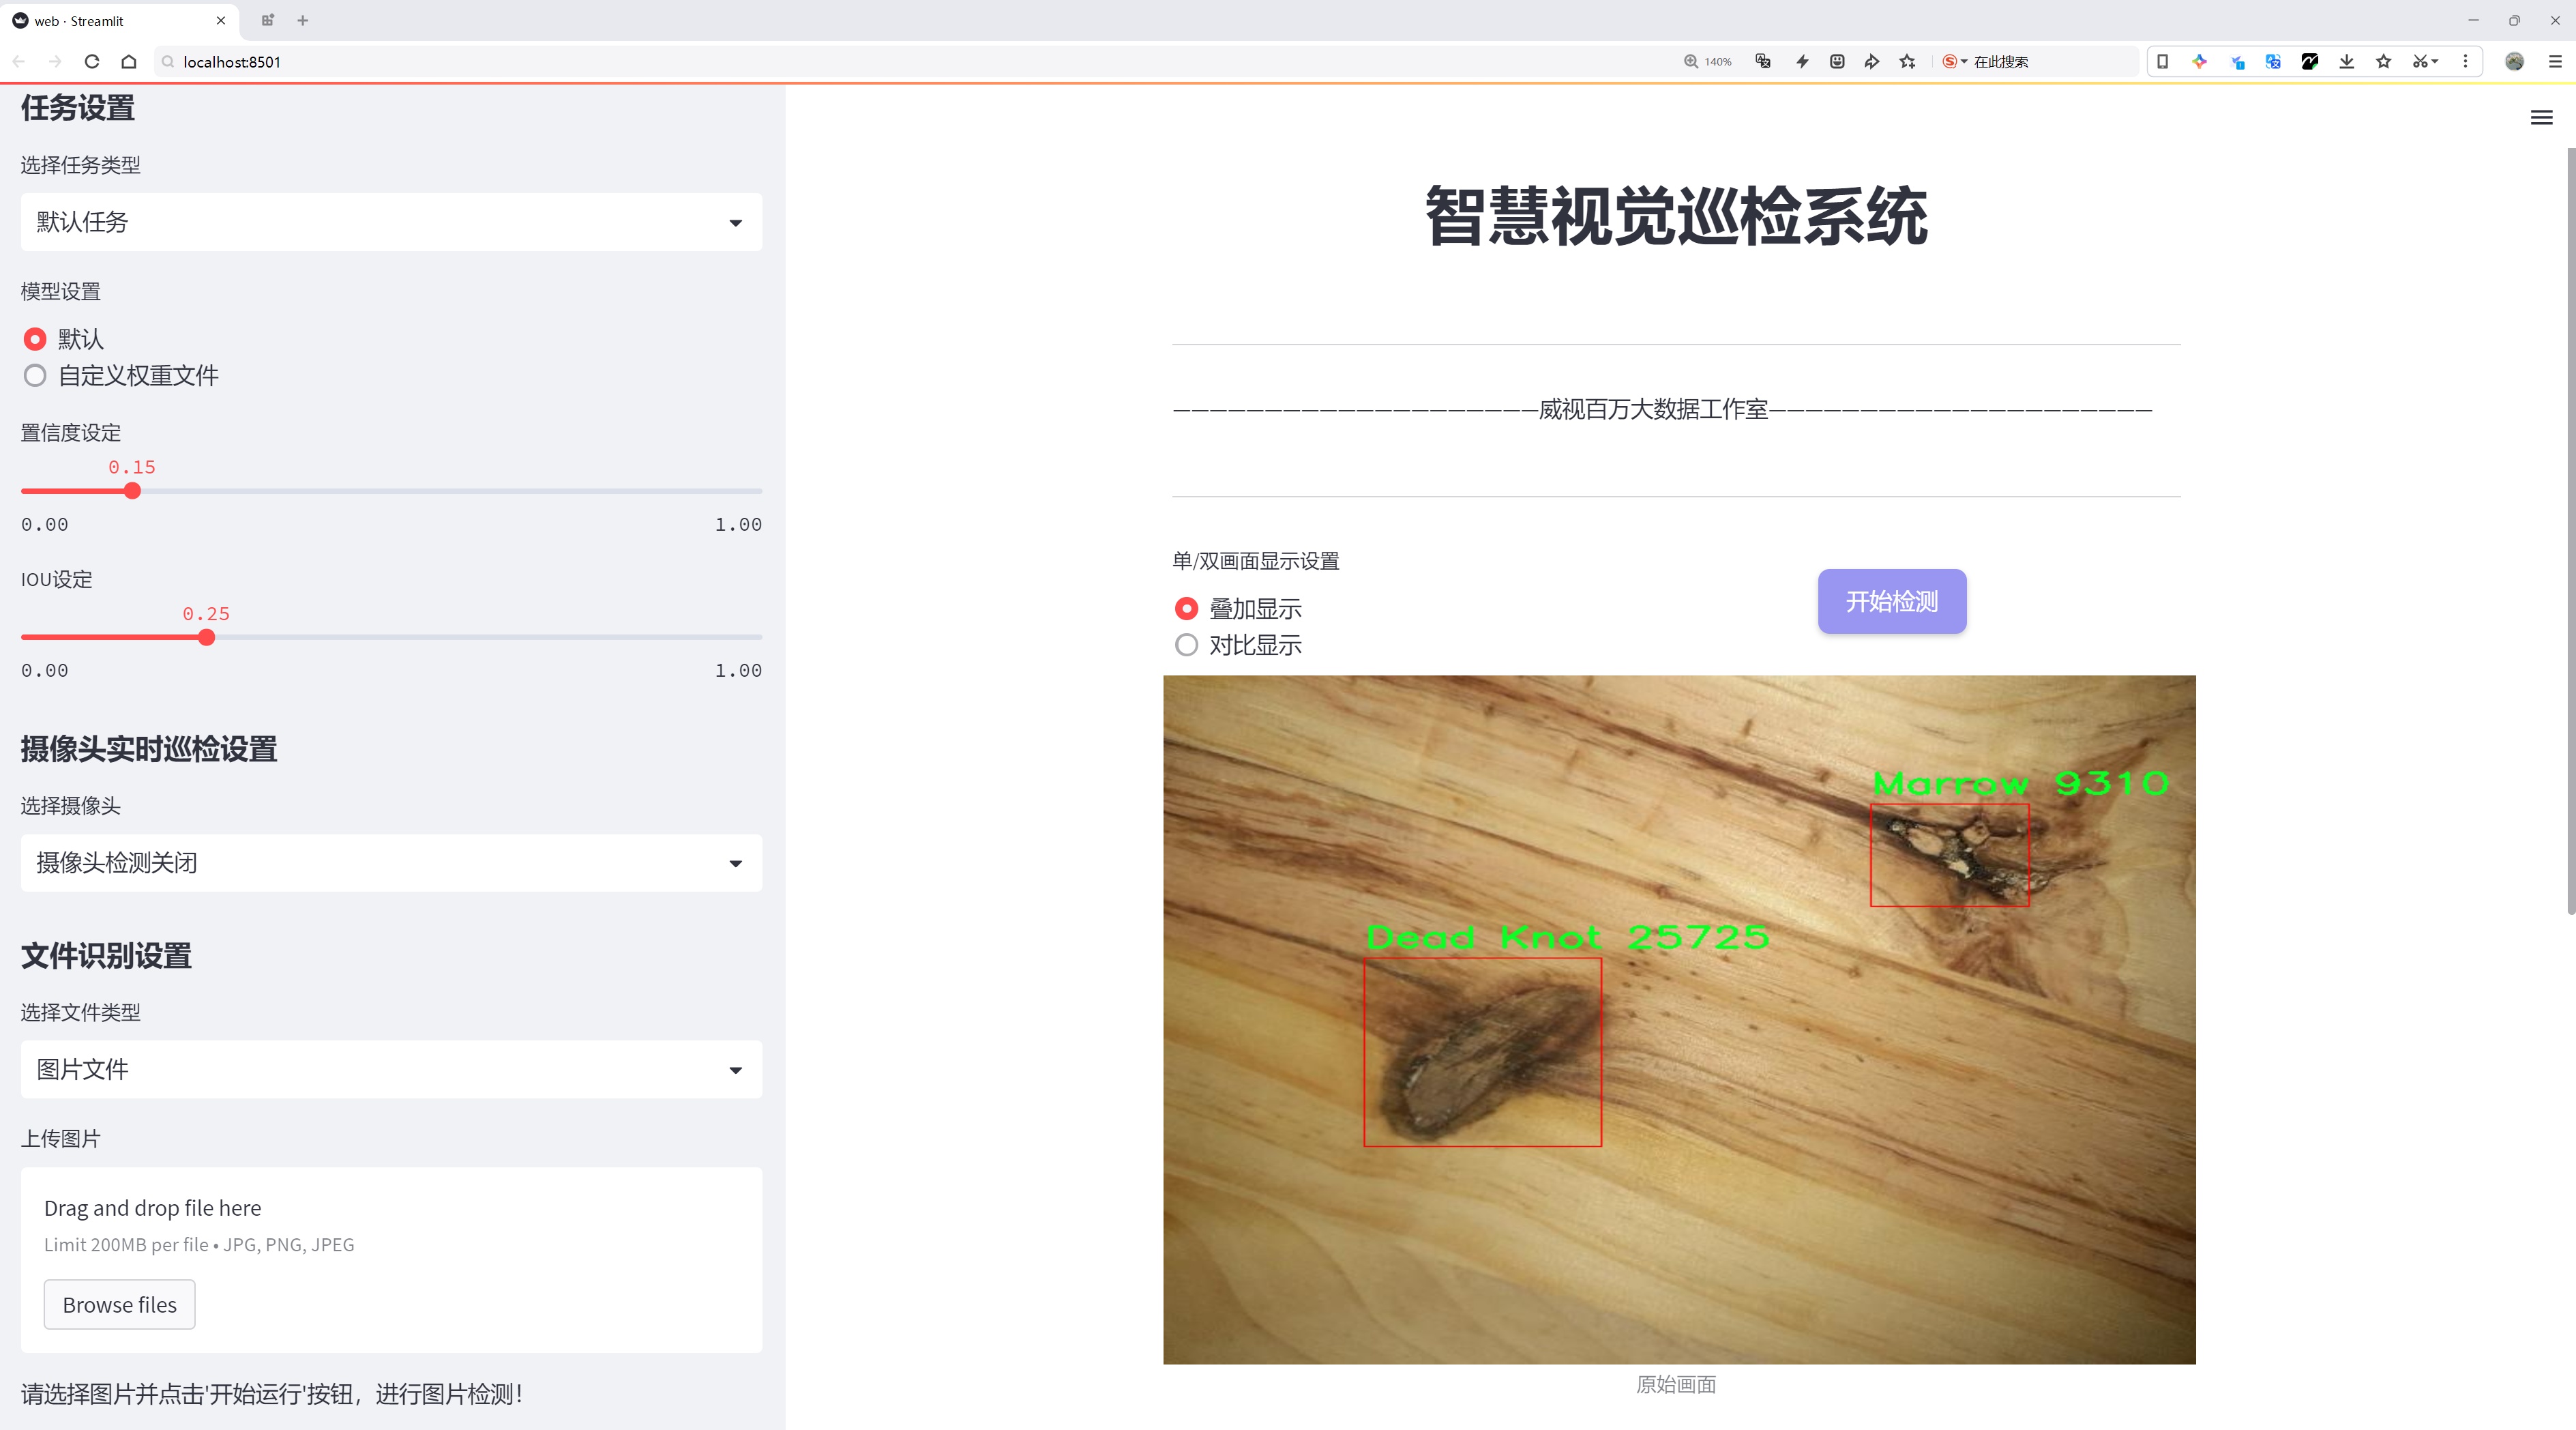Open a new browser tab with plus

click(x=302, y=20)
